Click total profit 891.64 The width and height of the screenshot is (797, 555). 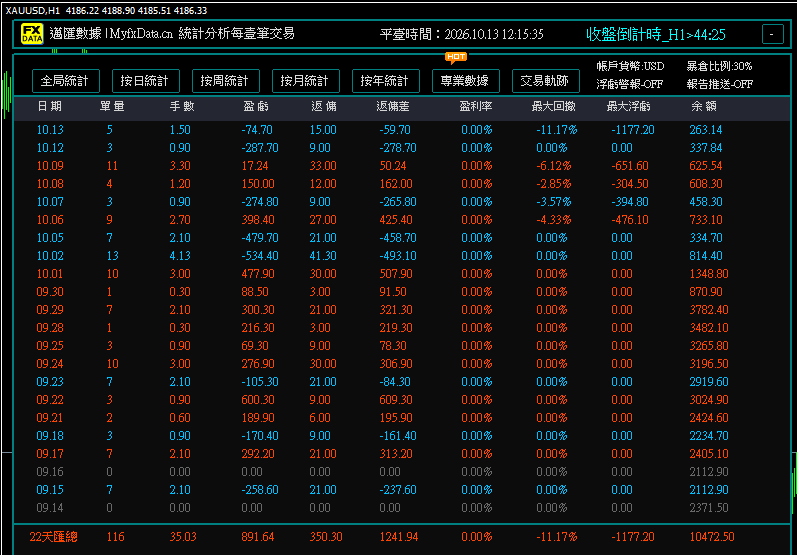(x=258, y=537)
